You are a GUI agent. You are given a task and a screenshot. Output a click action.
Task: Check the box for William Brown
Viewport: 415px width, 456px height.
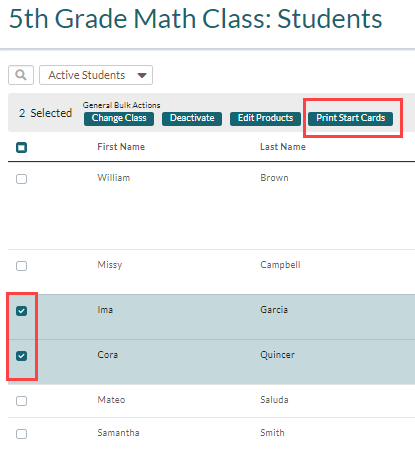[x=22, y=179]
